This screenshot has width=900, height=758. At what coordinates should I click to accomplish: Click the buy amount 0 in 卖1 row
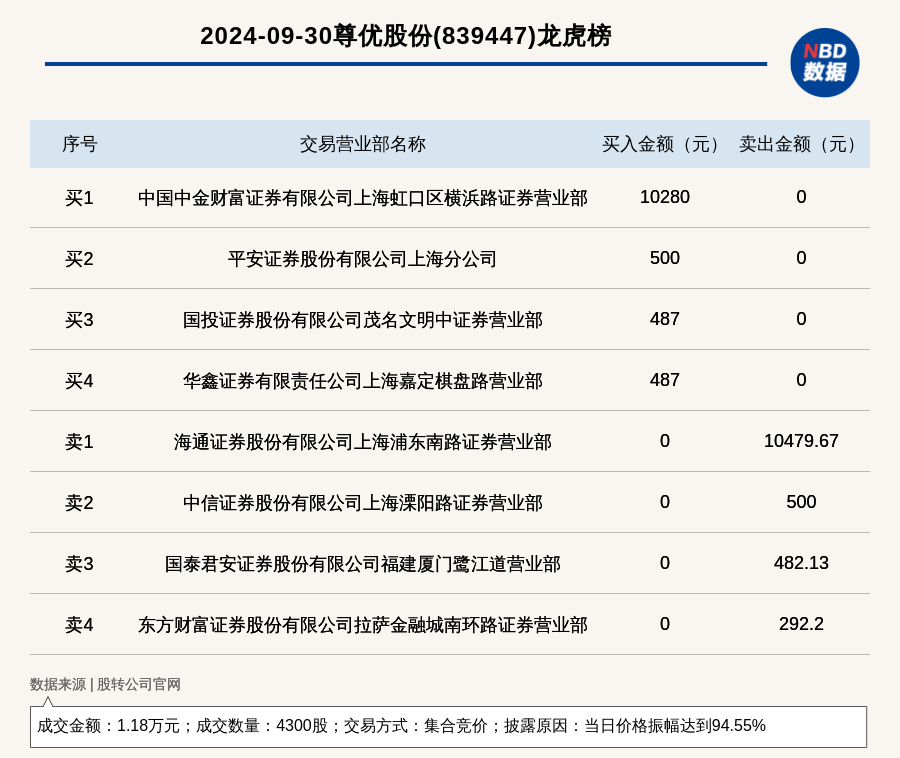click(x=665, y=441)
